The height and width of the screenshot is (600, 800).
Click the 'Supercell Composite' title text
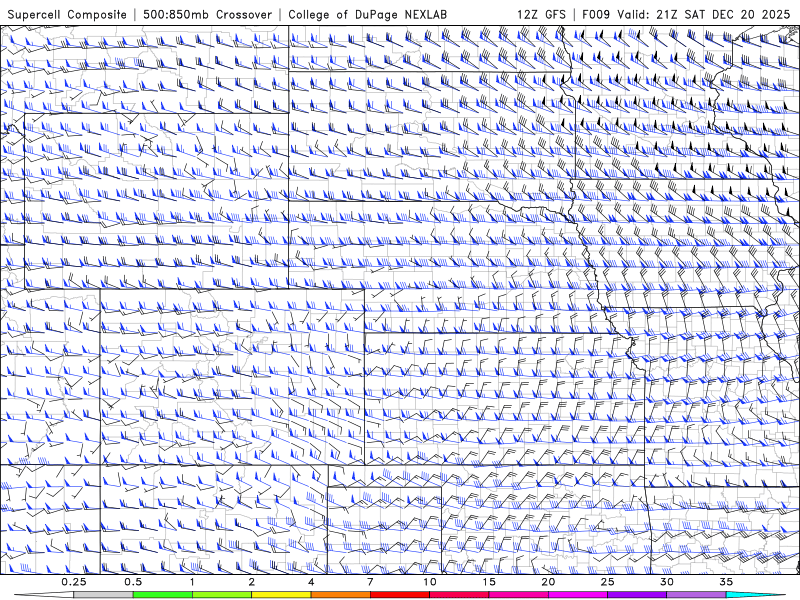[67, 14]
